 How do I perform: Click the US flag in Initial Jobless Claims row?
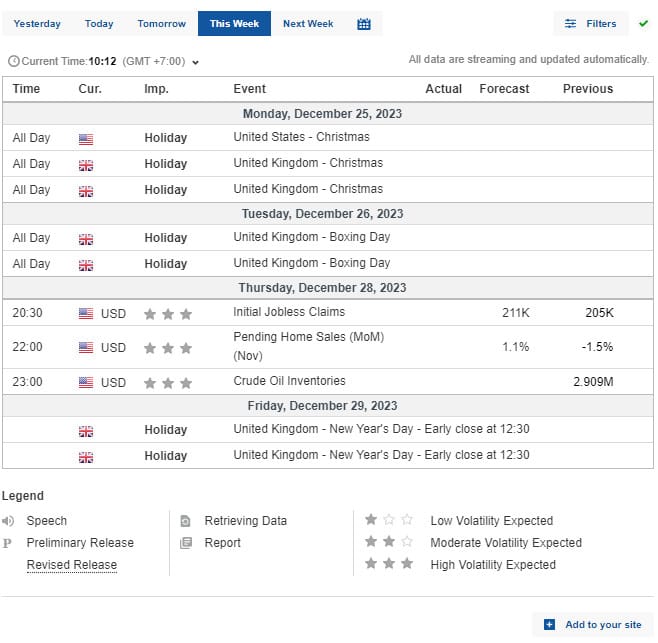pos(86,314)
